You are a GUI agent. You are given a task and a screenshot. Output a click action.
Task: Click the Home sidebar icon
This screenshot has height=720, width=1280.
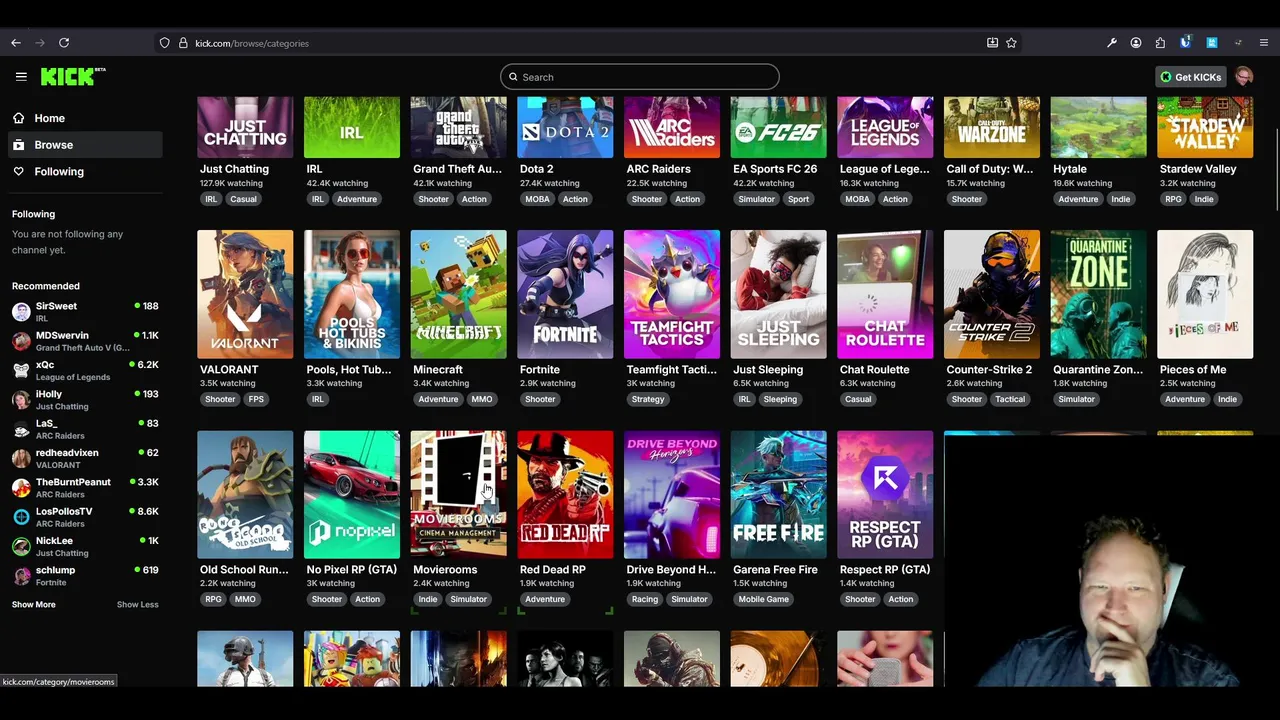pos(18,118)
